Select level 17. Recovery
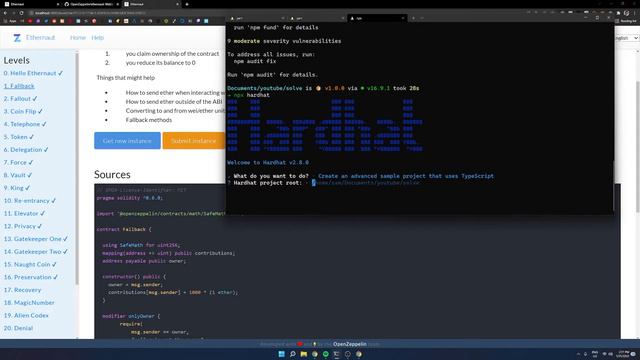Viewport: 640px width, 360px height. (x=22, y=290)
